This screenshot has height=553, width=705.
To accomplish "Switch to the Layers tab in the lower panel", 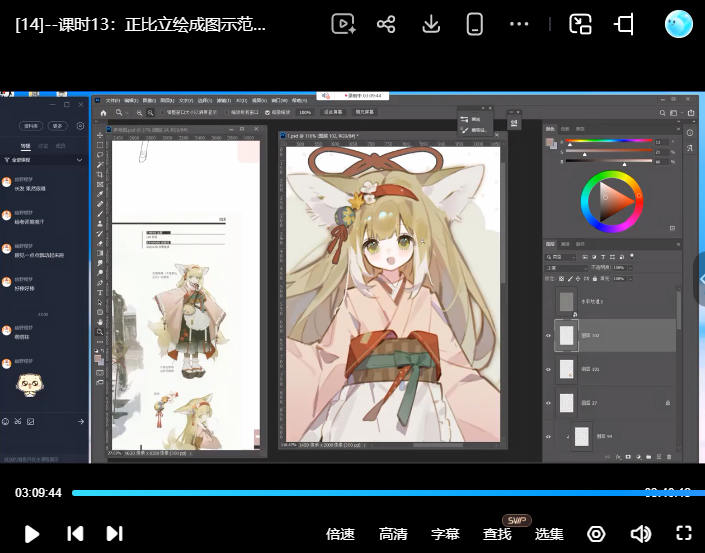I will coord(550,244).
